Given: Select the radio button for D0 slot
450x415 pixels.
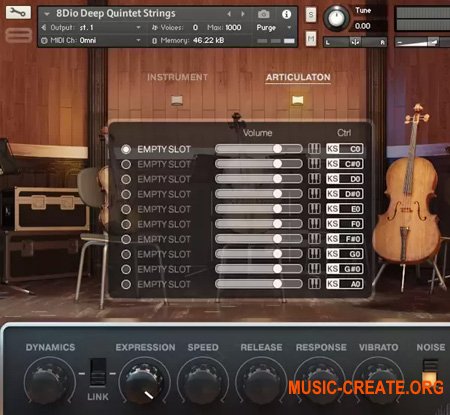Looking at the screenshot, I should 126,179.
